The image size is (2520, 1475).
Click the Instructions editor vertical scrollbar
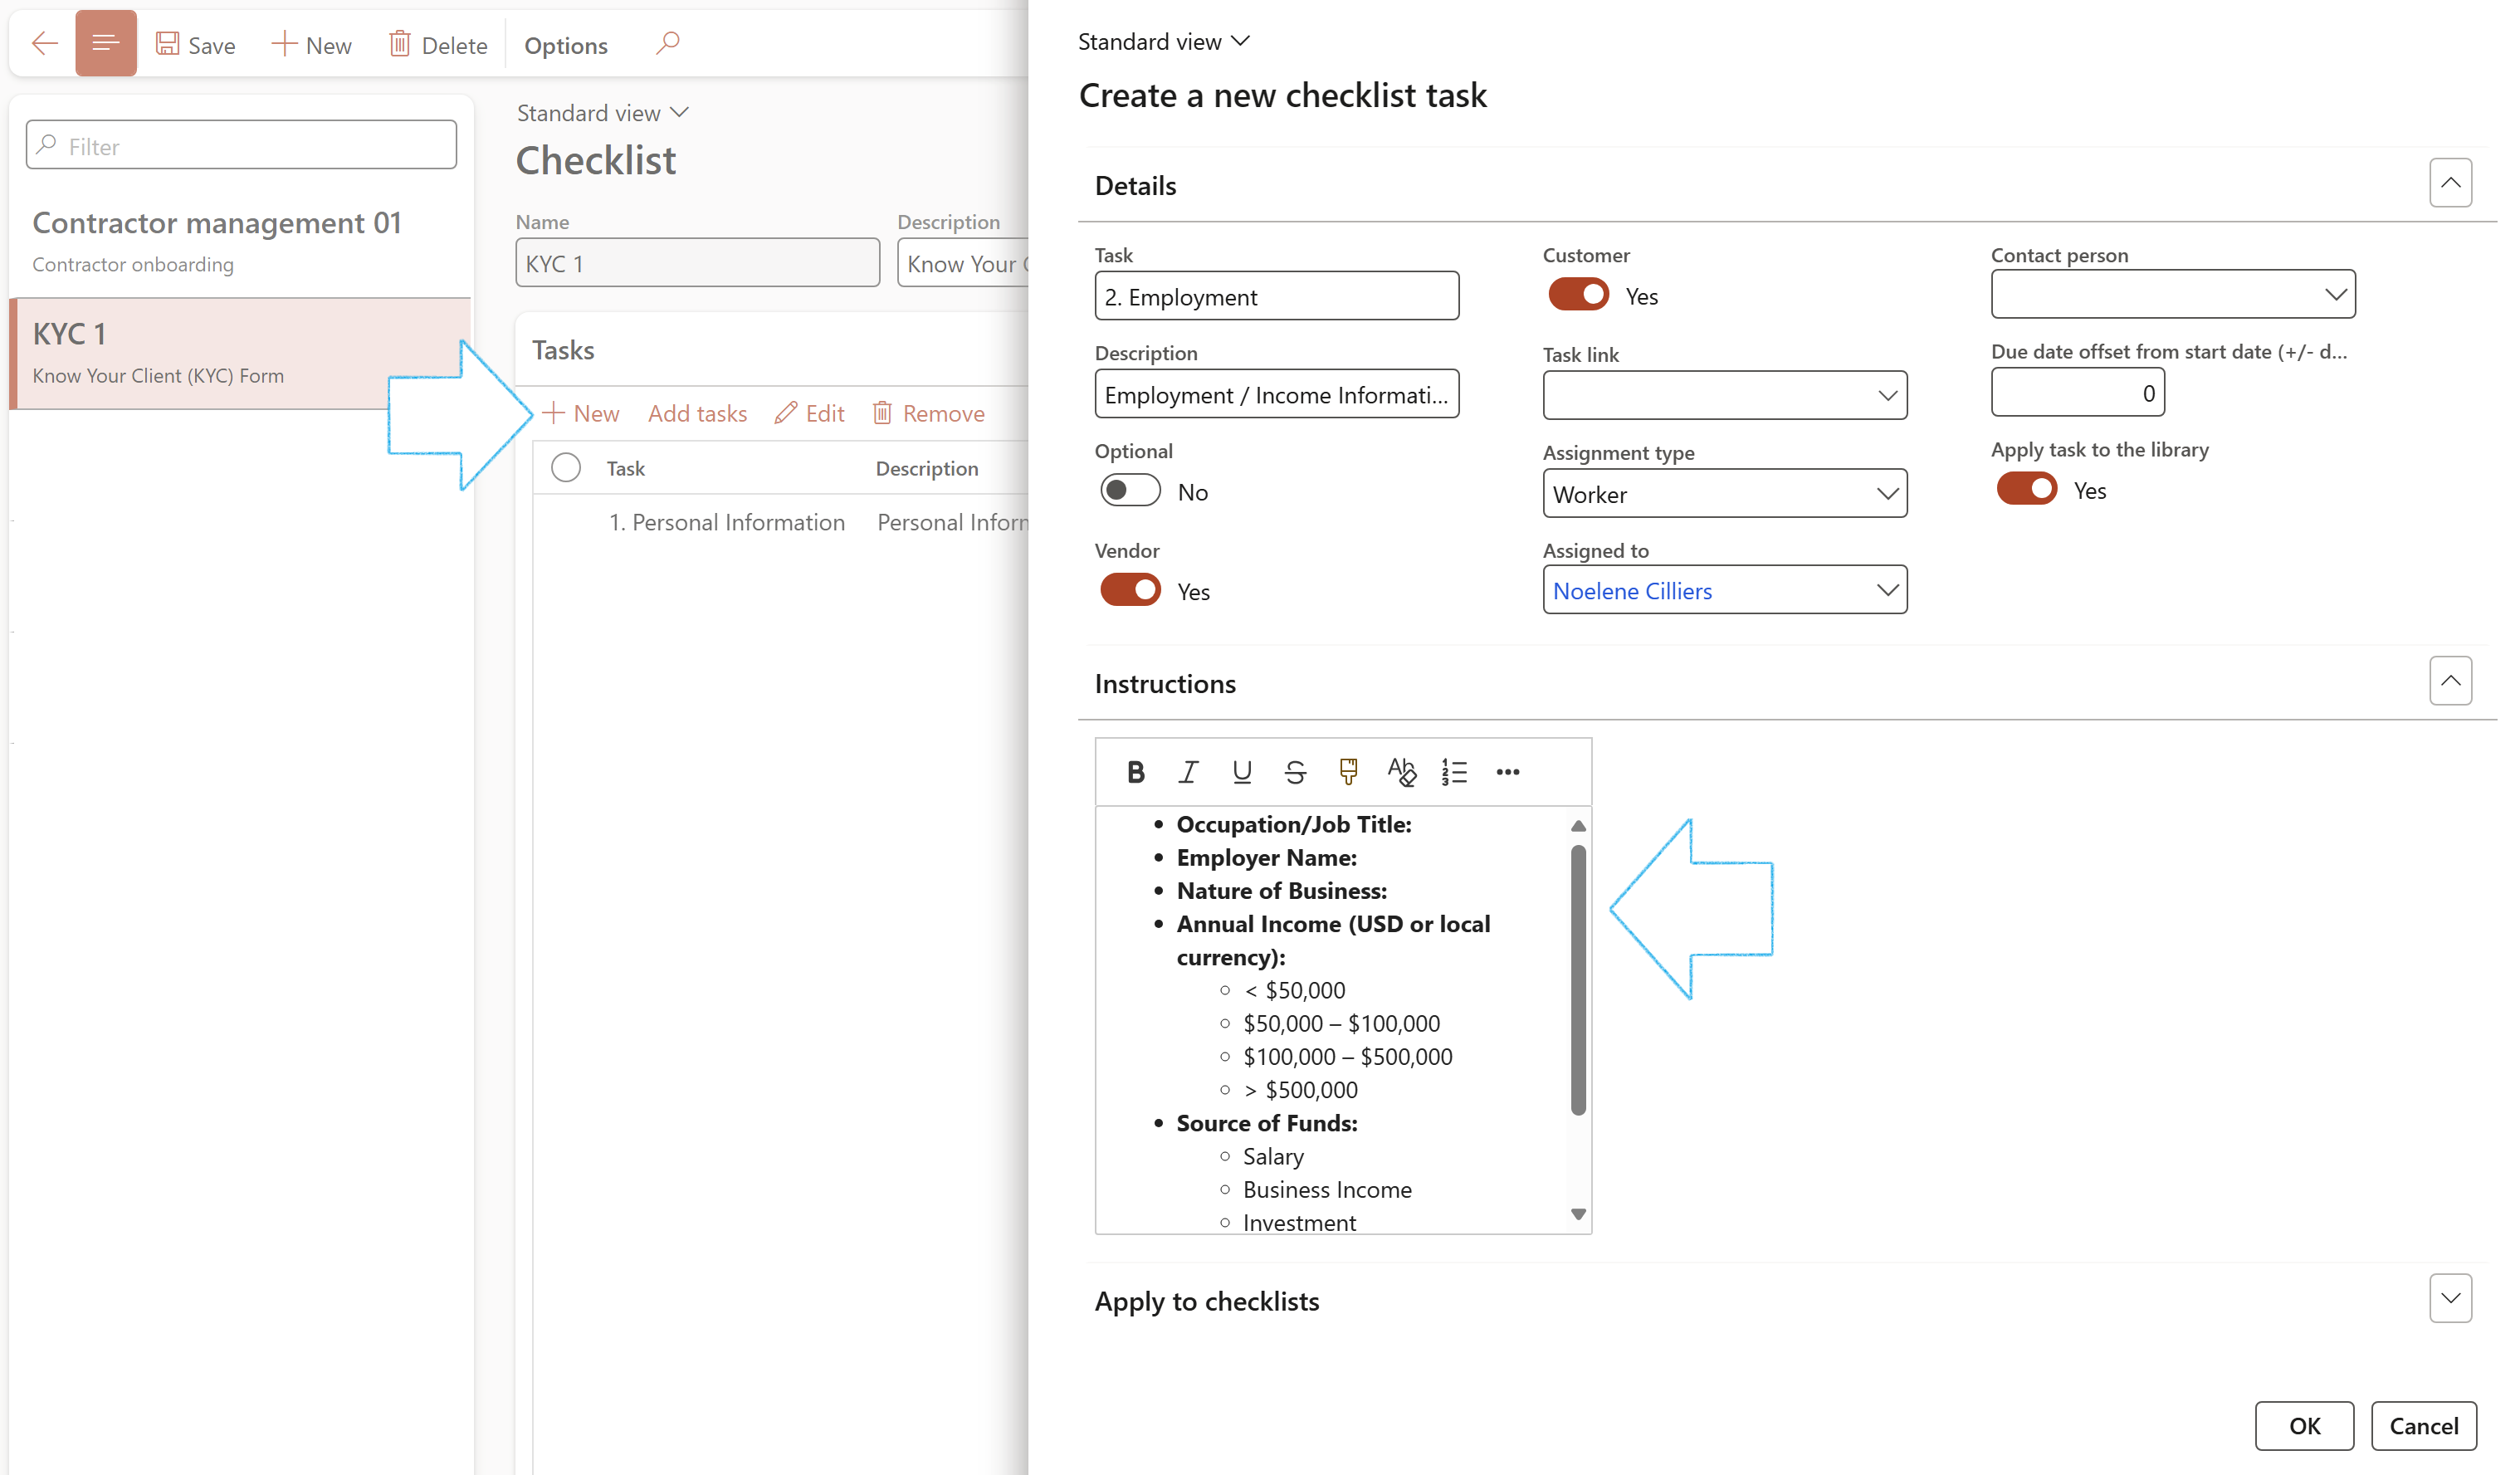click(x=1577, y=980)
